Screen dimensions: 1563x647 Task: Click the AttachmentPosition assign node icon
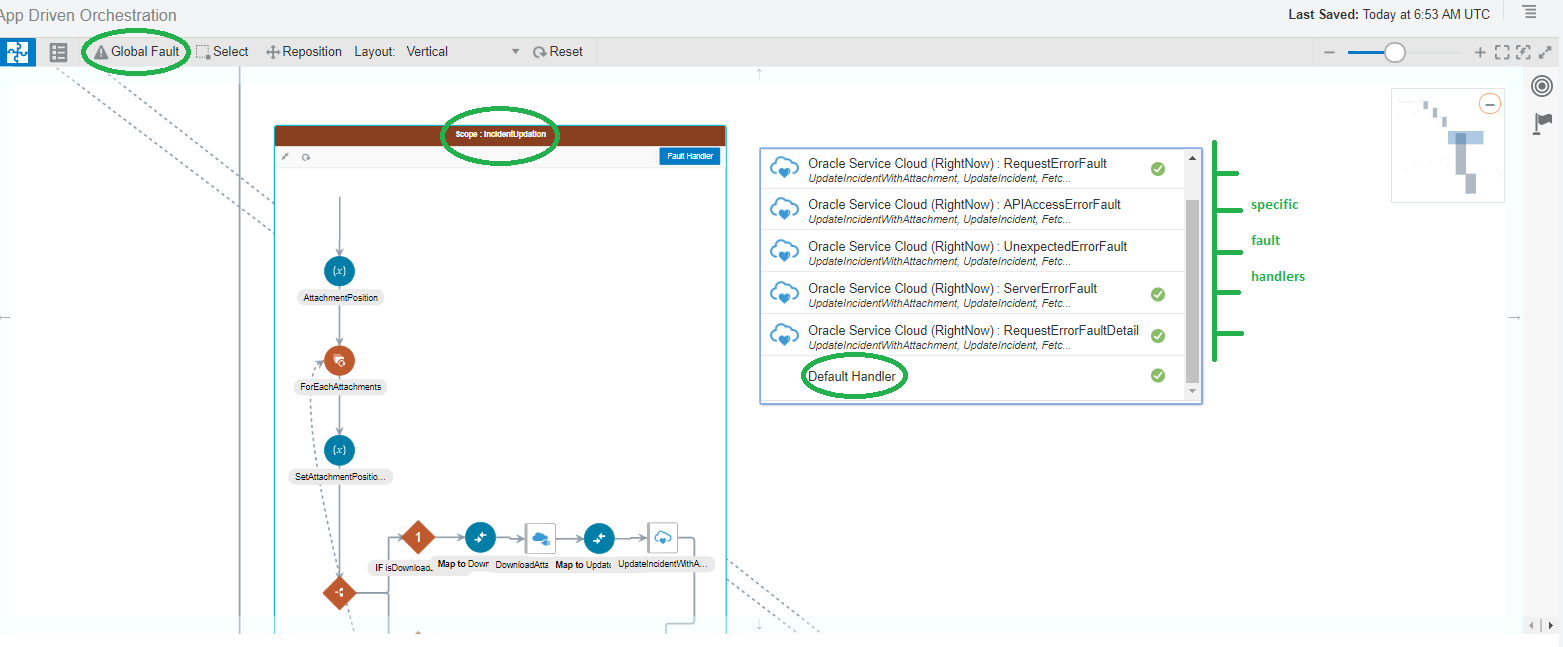[x=339, y=271]
